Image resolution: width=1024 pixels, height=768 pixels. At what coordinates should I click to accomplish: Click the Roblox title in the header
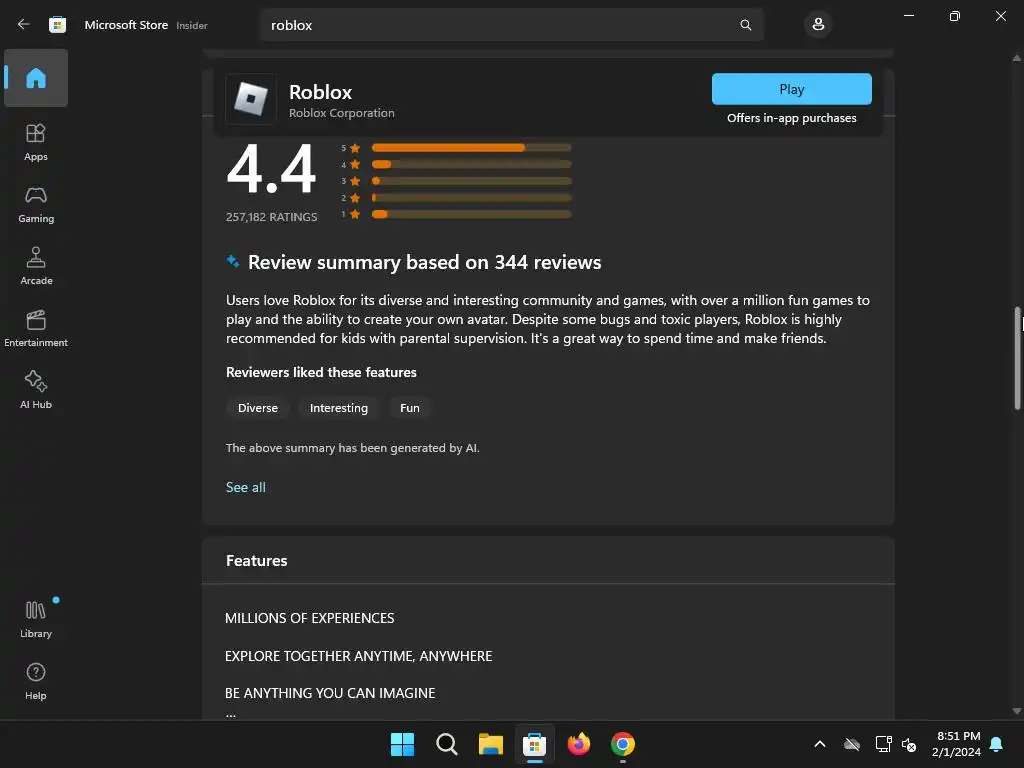coord(320,92)
